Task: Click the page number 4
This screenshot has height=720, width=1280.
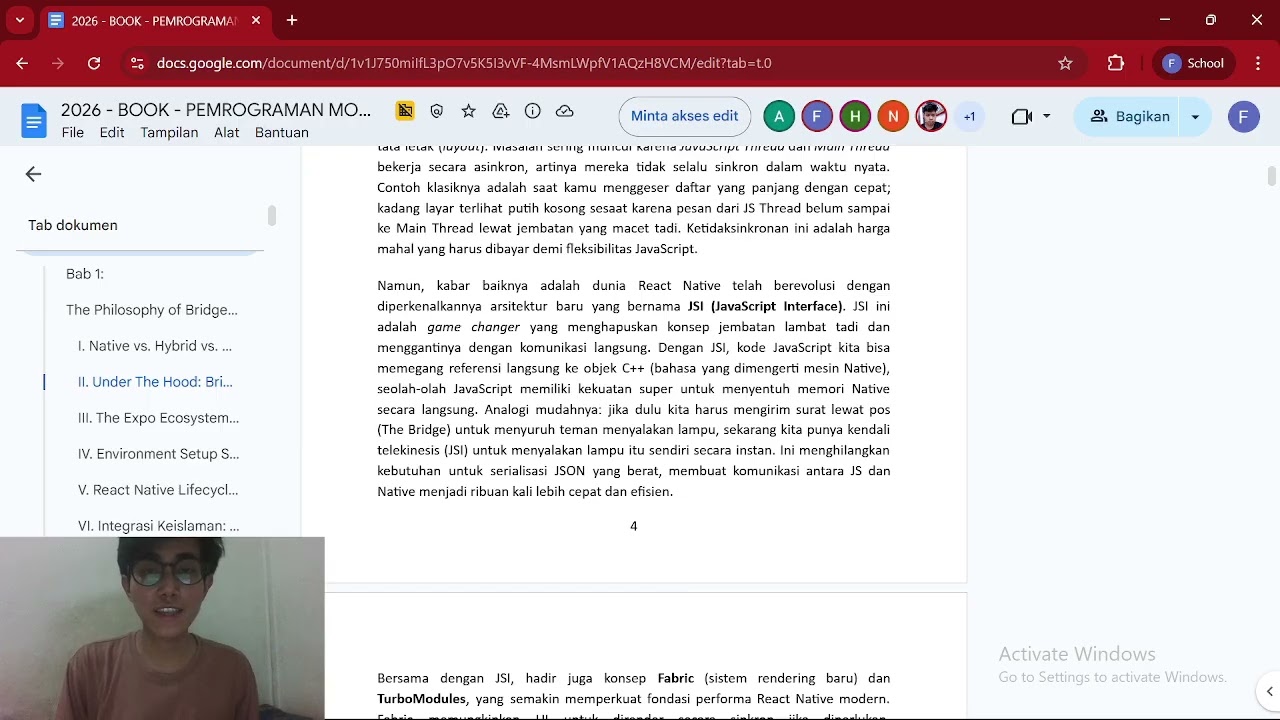Action: (x=634, y=526)
